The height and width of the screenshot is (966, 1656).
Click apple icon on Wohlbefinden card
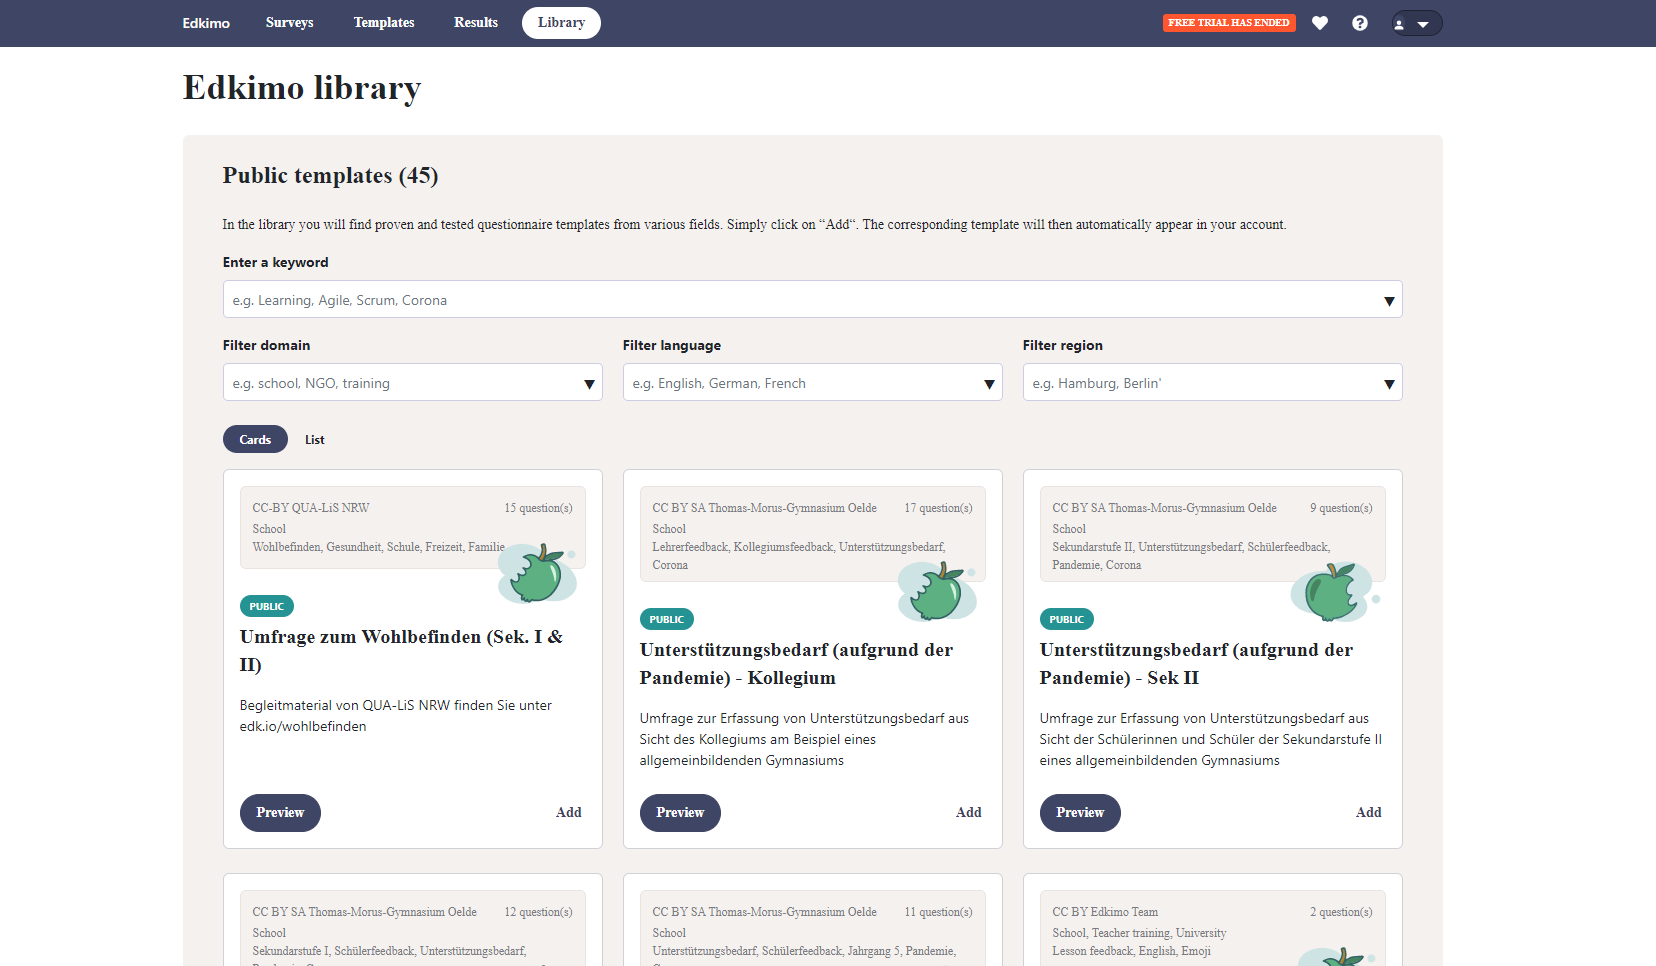coord(538,574)
